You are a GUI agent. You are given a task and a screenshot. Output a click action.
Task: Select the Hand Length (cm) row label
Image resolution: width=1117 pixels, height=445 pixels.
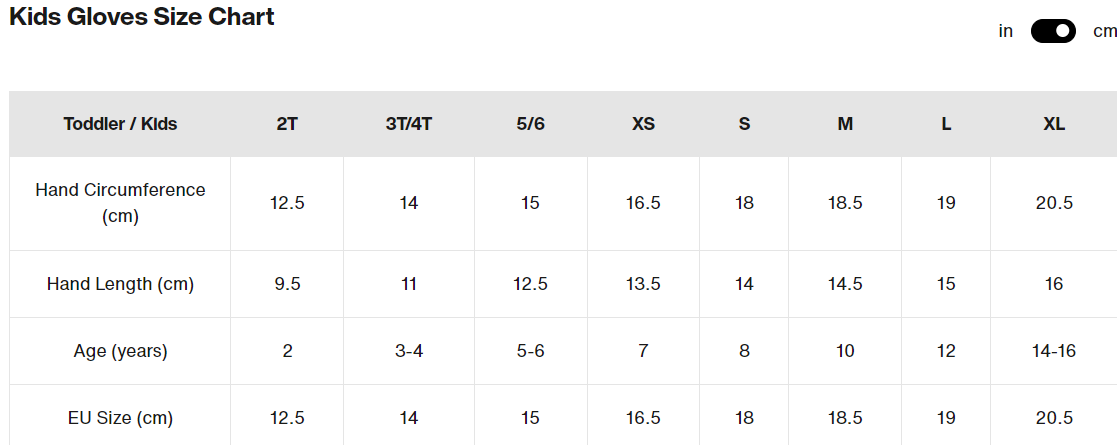pyautogui.click(x=120, y=284)
